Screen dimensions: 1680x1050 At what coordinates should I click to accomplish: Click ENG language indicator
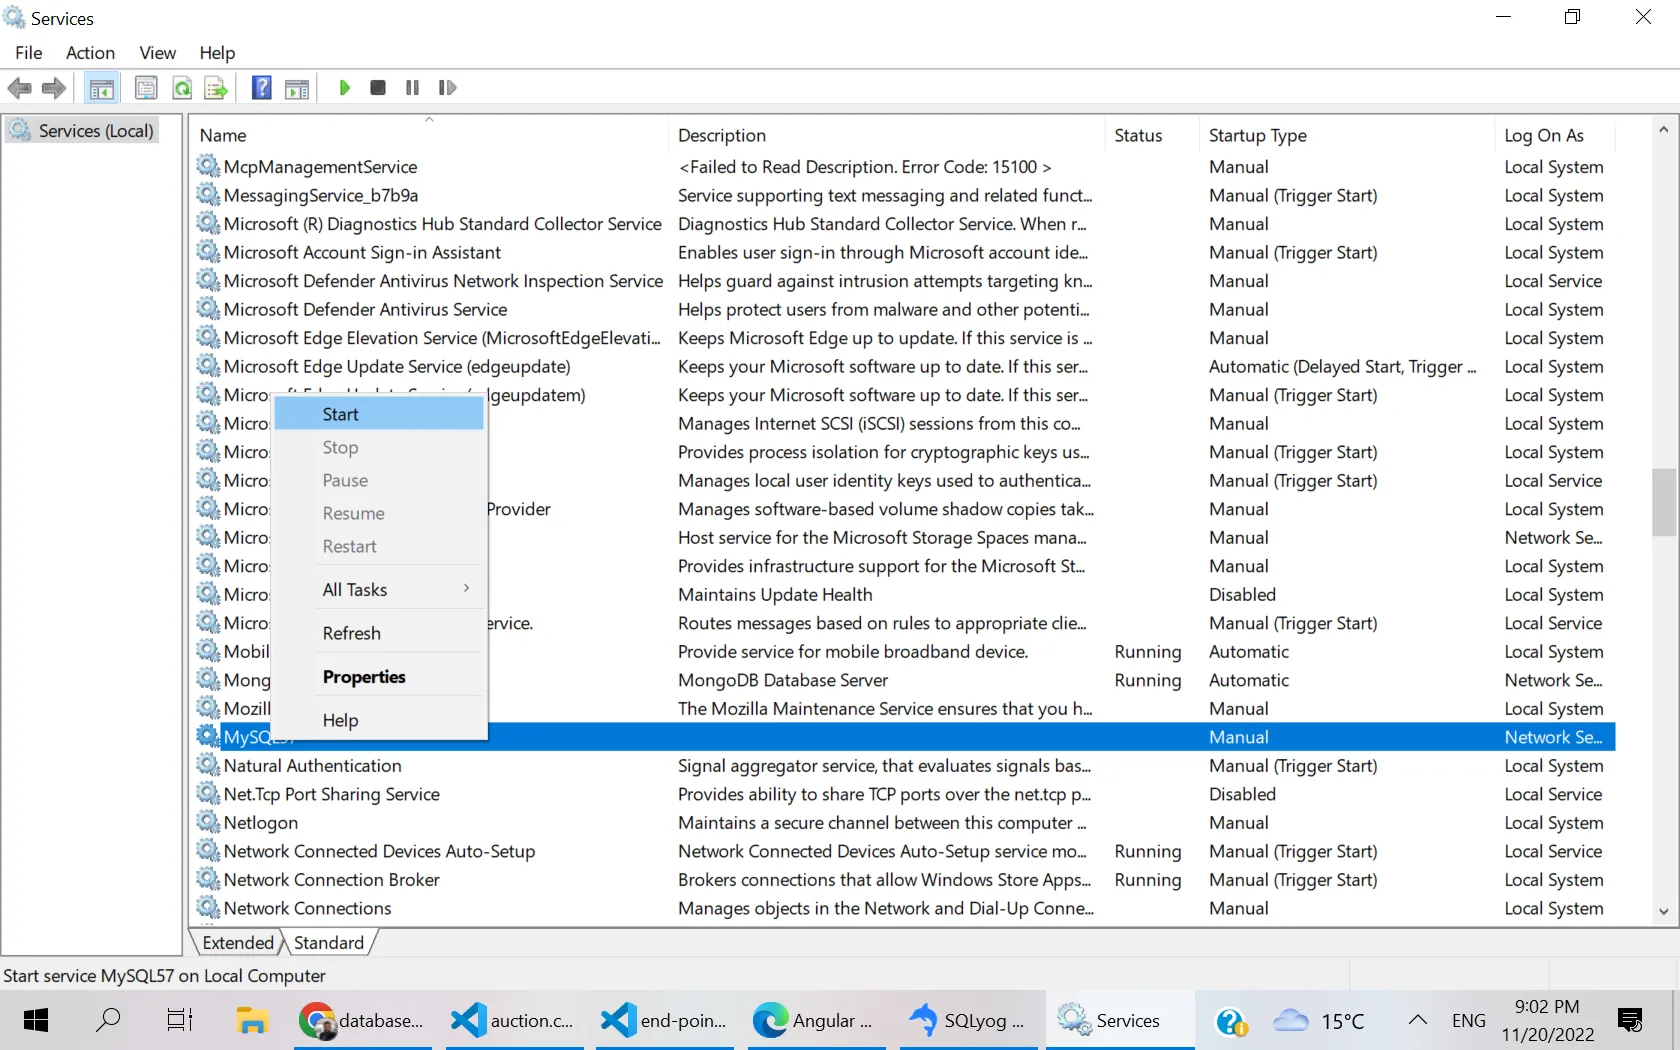click(1468, 1021)
